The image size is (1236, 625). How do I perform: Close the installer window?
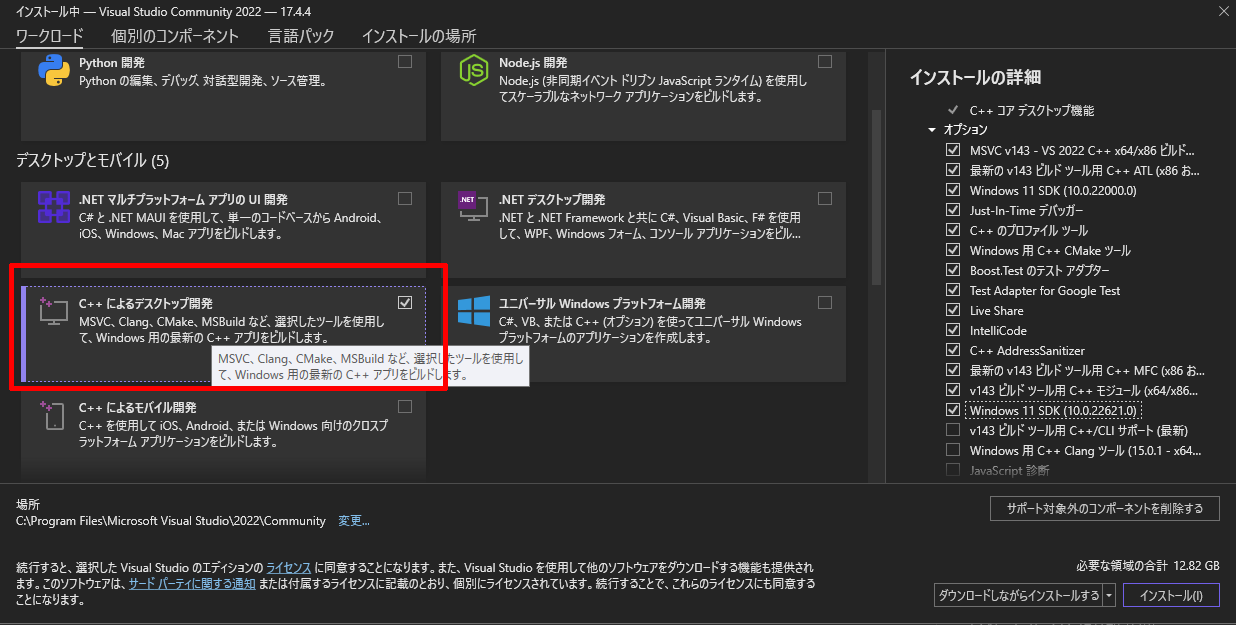1225,11
